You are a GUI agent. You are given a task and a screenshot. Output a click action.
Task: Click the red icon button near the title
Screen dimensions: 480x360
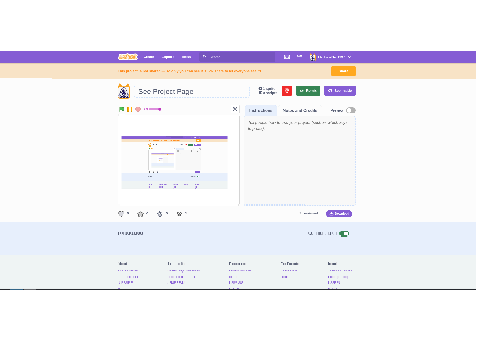coord(287,91)
